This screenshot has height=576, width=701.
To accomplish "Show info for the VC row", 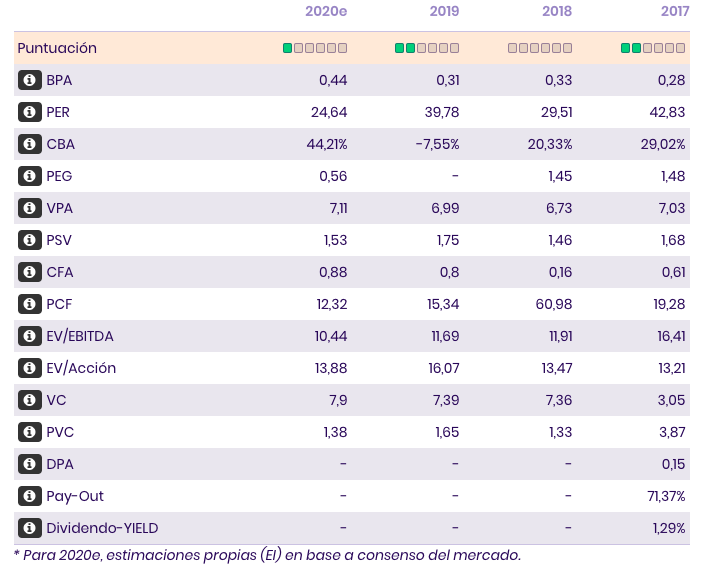I will click(30, 400).
